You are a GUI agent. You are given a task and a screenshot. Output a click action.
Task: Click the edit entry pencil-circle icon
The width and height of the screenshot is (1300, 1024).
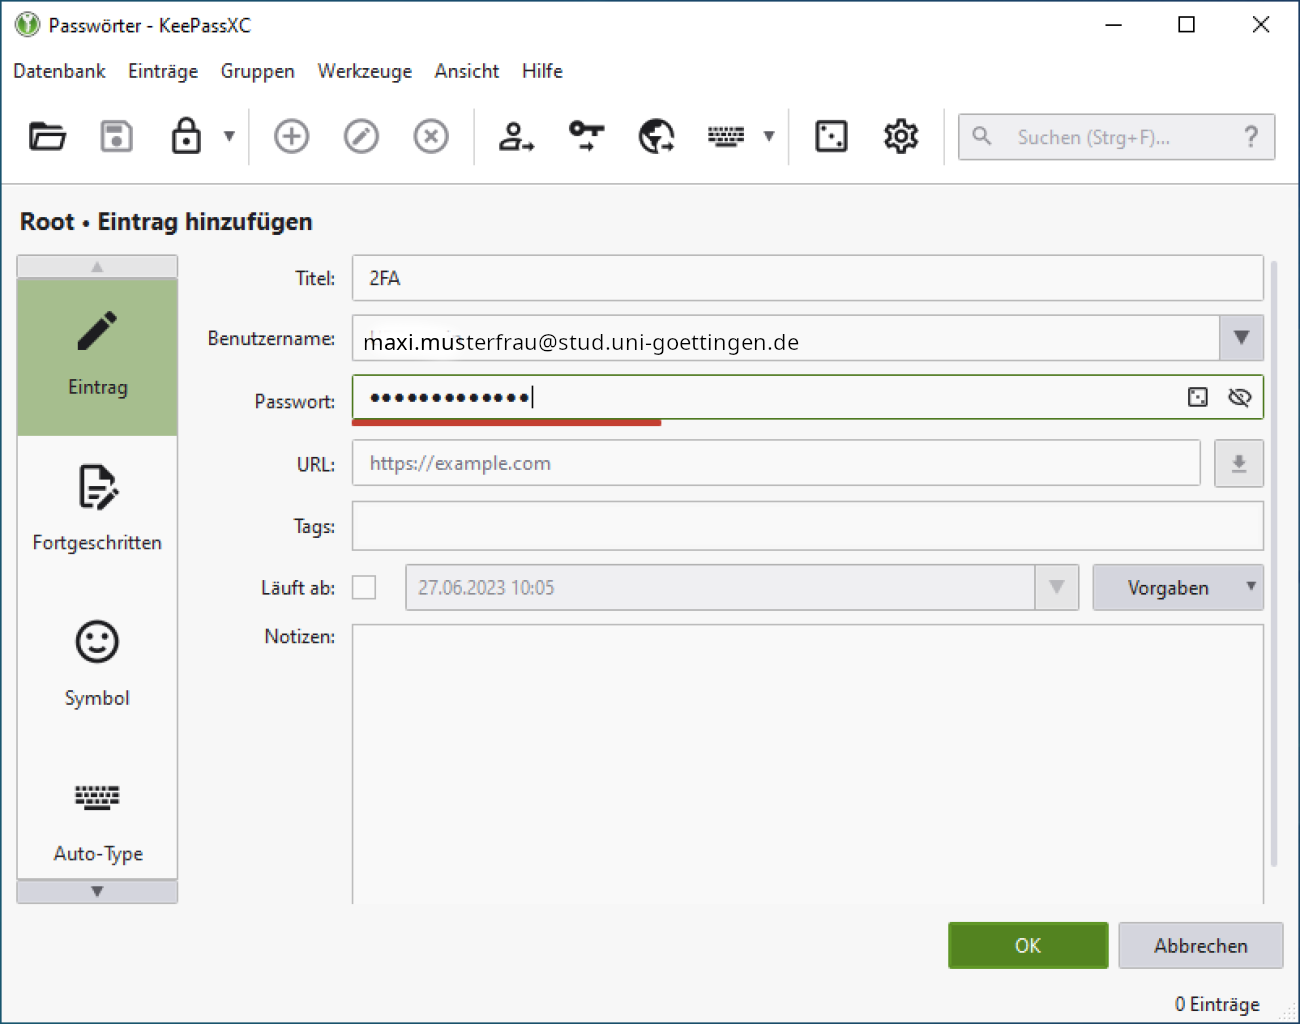click(x=361, y=136)
